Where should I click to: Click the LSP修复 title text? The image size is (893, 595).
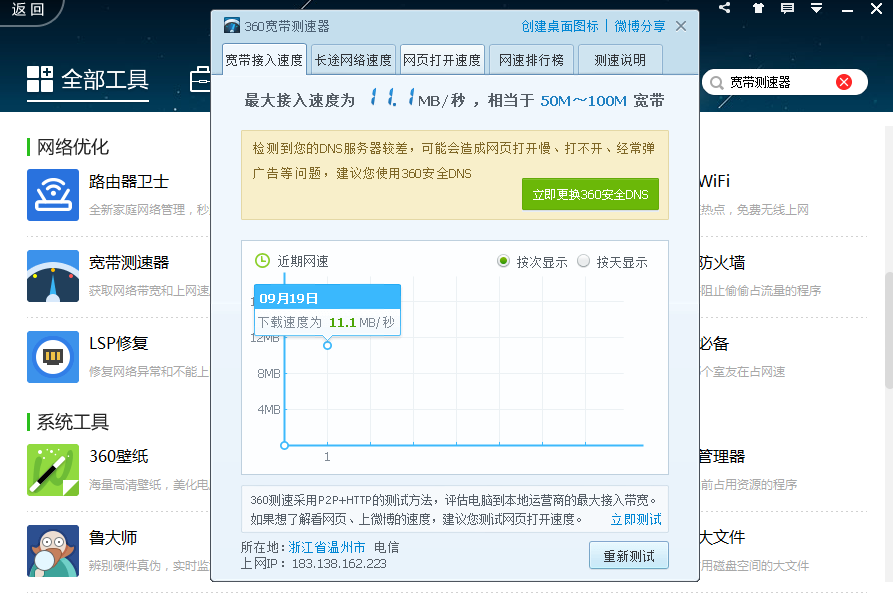coord(118,343)
